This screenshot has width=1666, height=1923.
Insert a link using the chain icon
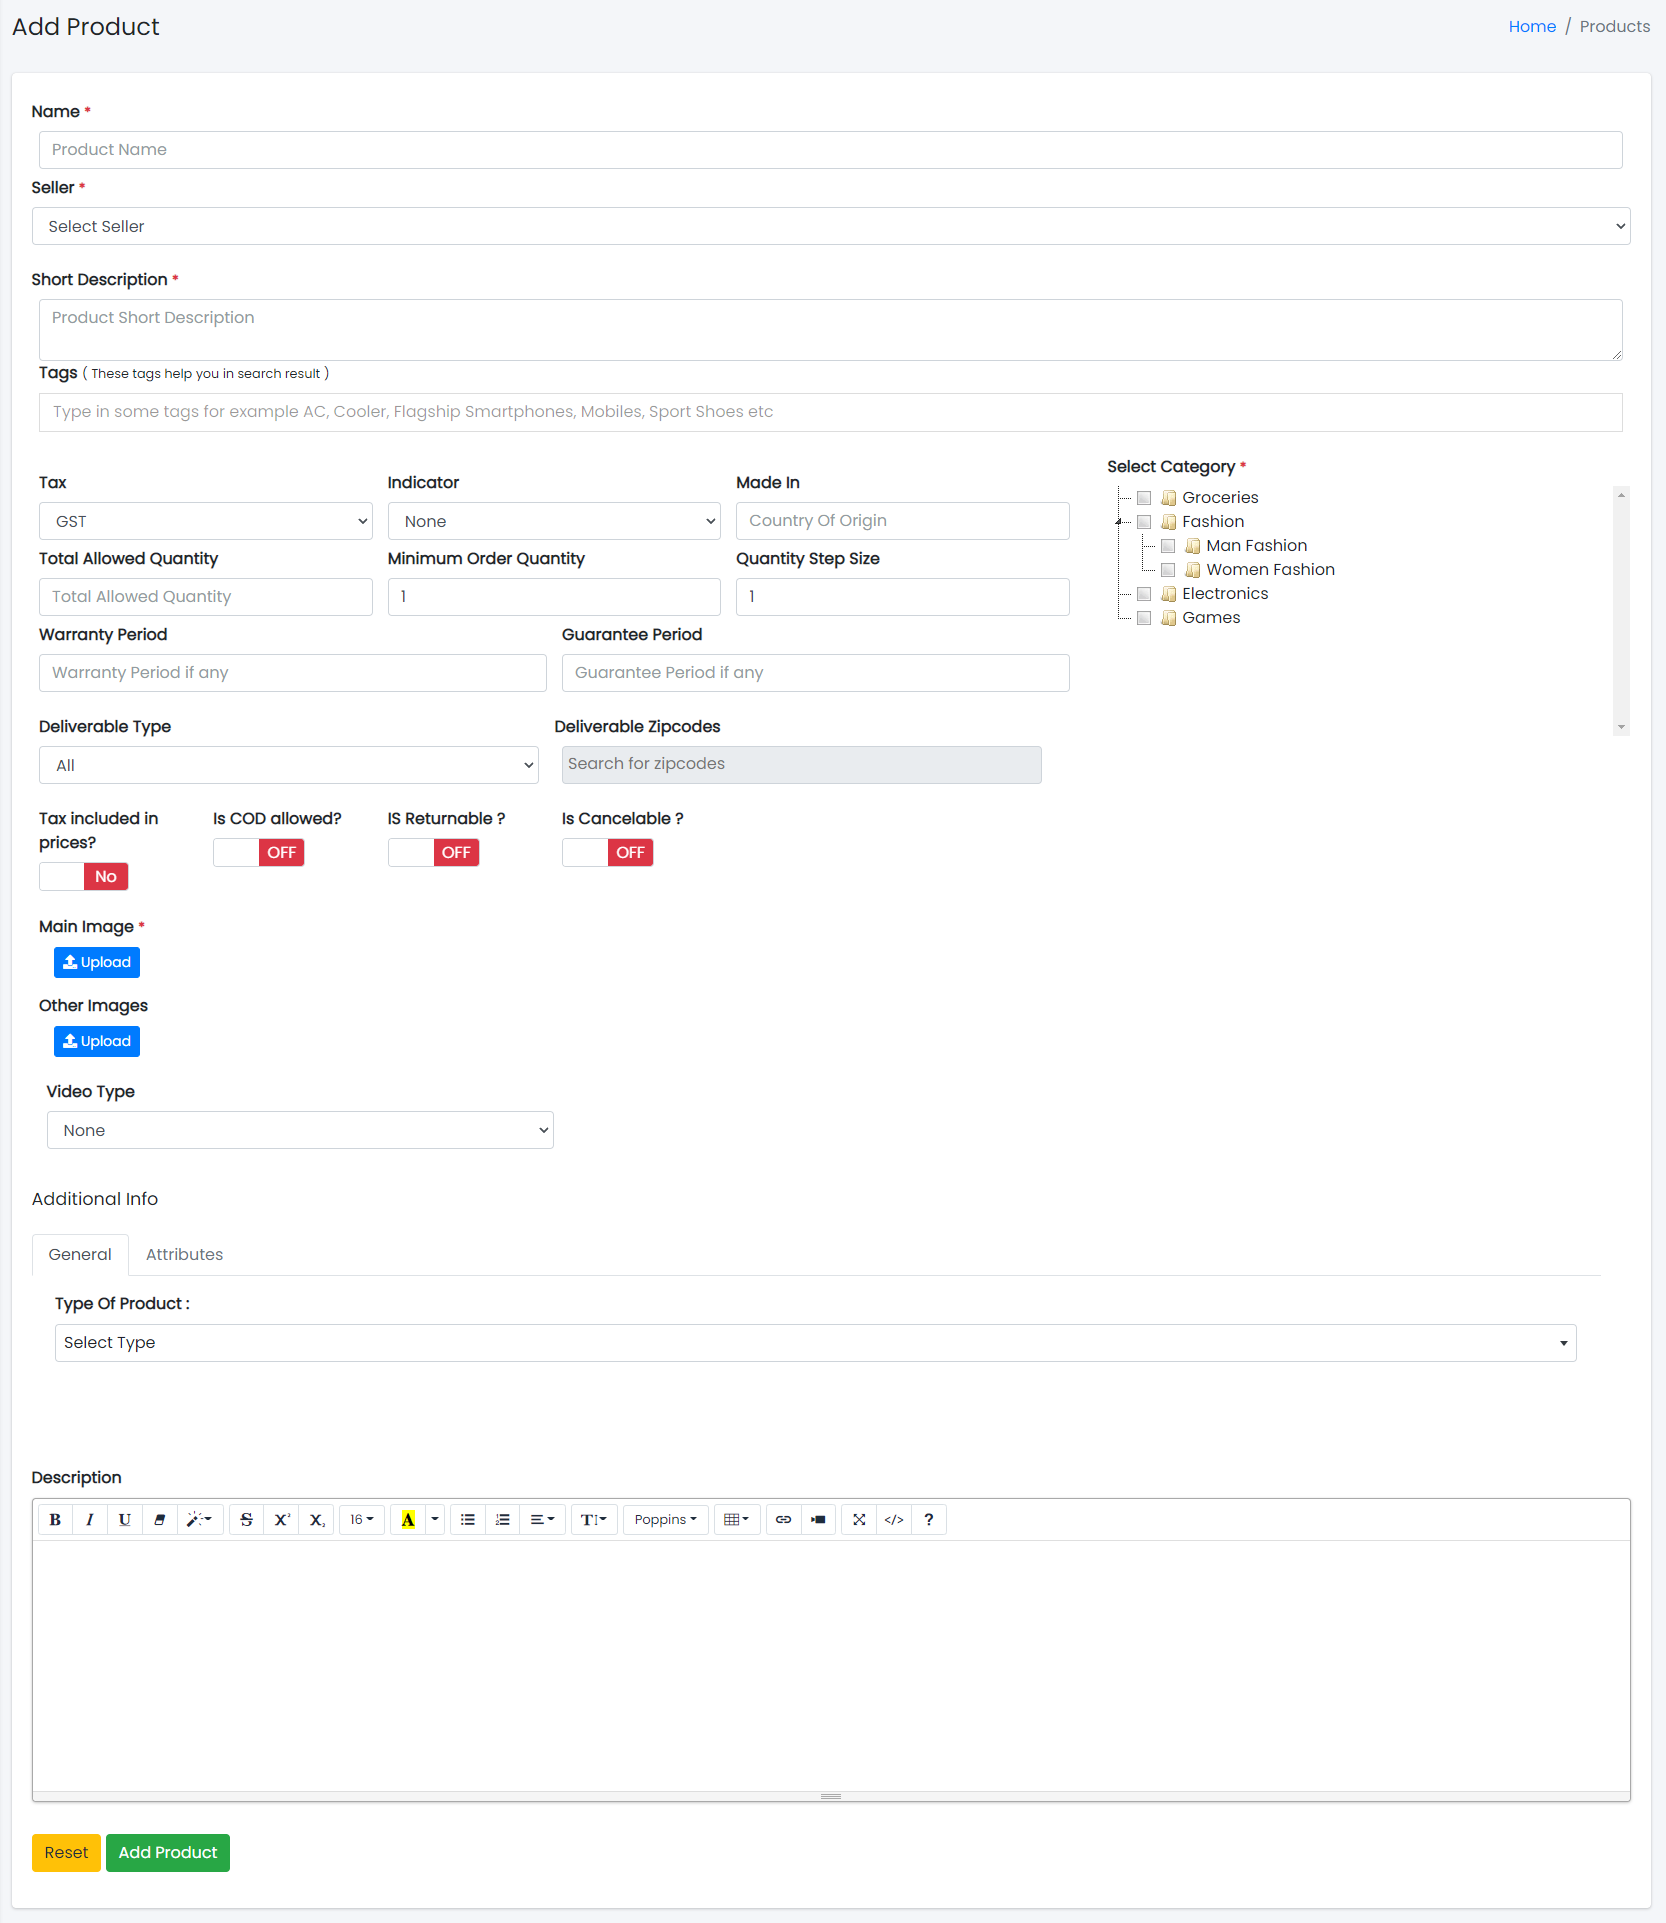pos(784,1519)
